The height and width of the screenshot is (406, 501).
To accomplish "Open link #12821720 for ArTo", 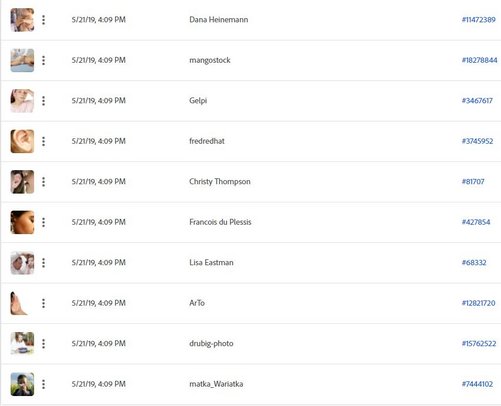I will click(479, 303).
